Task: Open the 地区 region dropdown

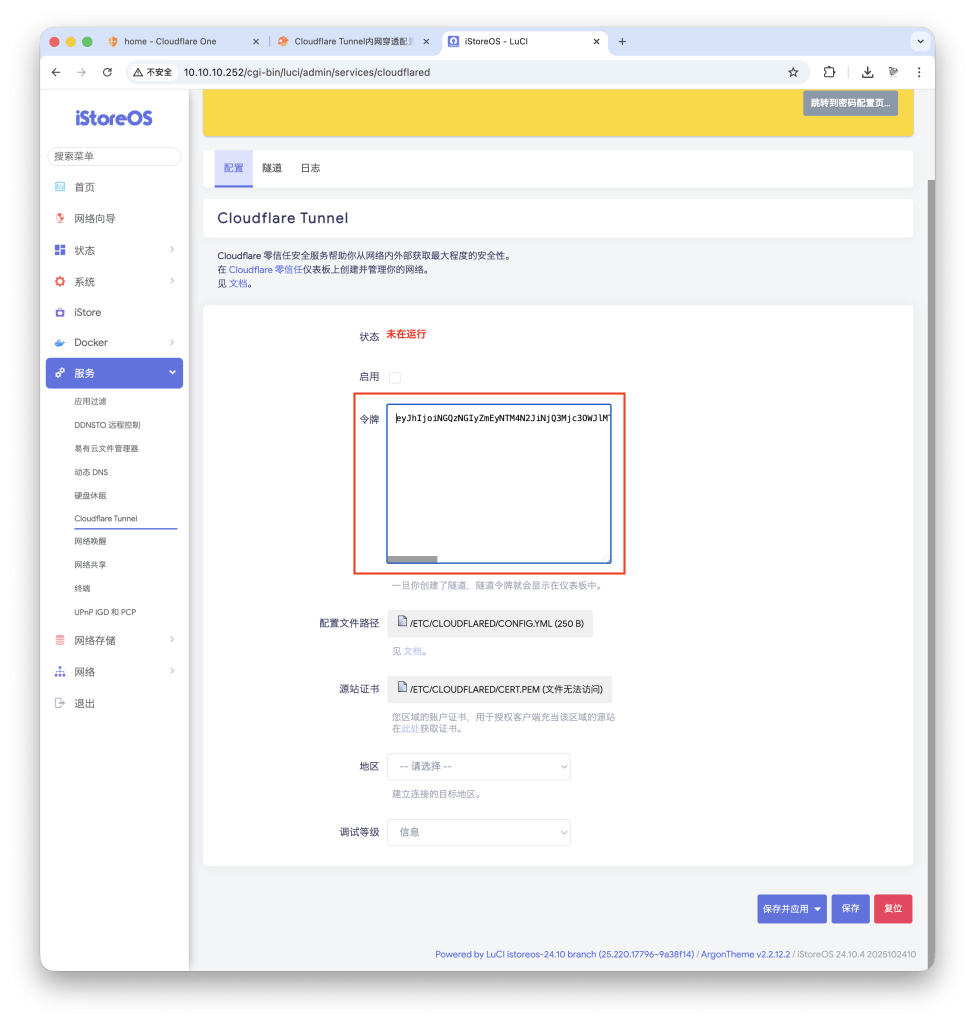Action: pos(478,767)
